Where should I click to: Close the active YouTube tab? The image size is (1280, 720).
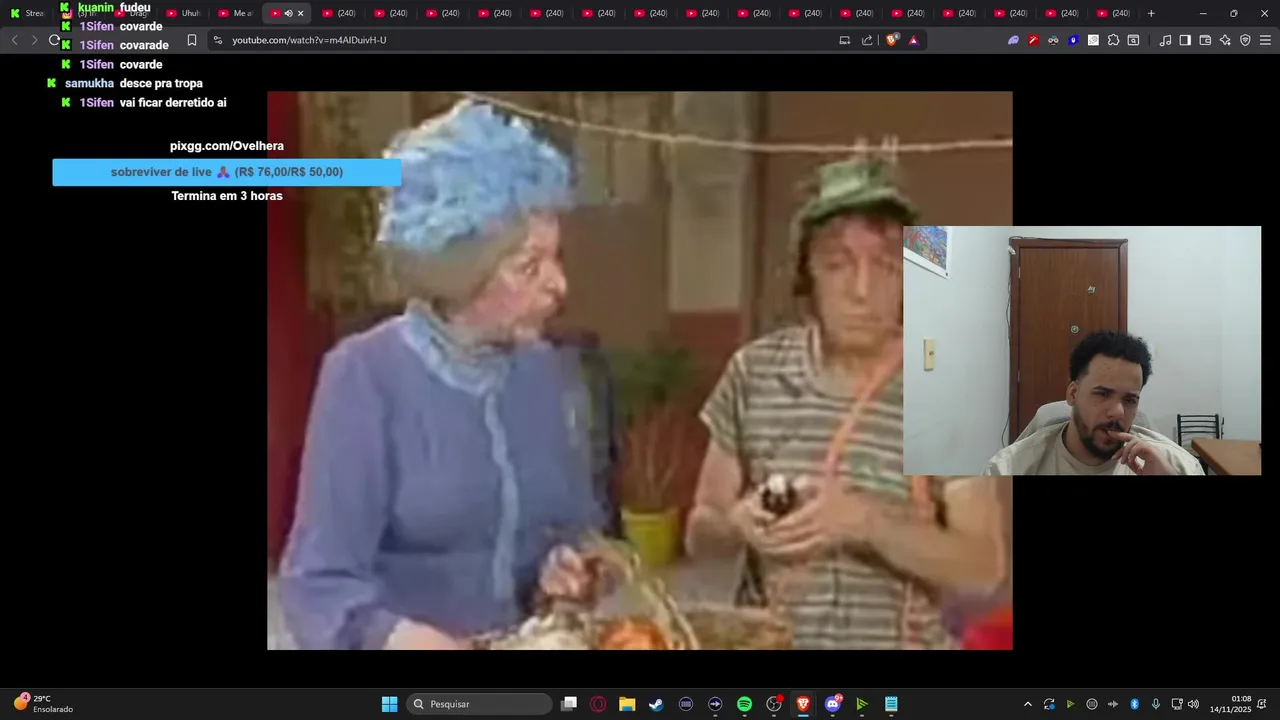pos(300,13)
